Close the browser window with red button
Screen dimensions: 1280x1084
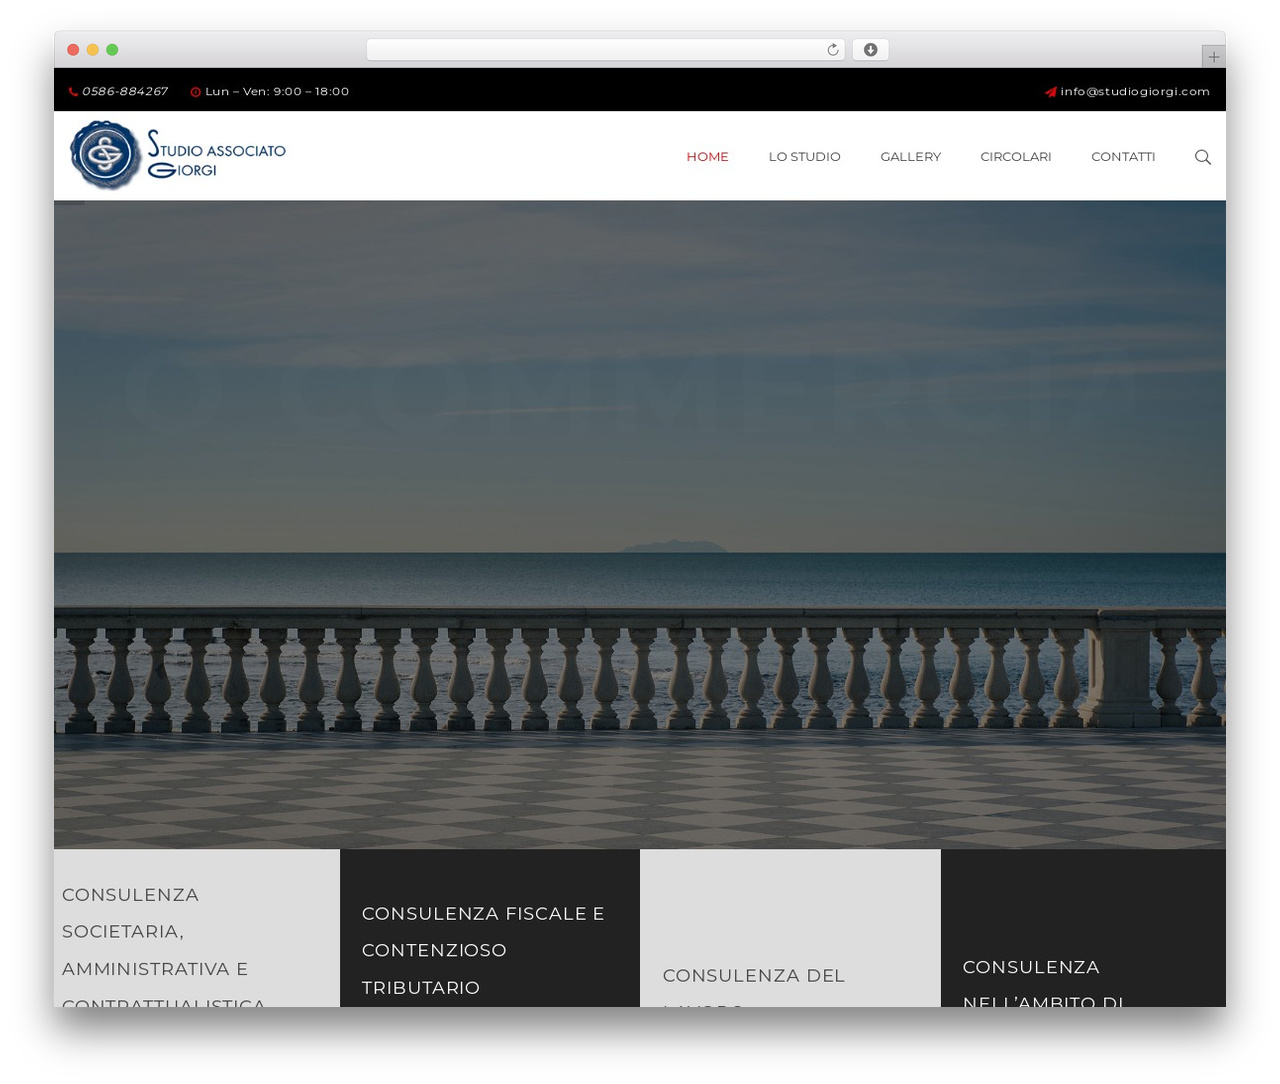[73, 50]
